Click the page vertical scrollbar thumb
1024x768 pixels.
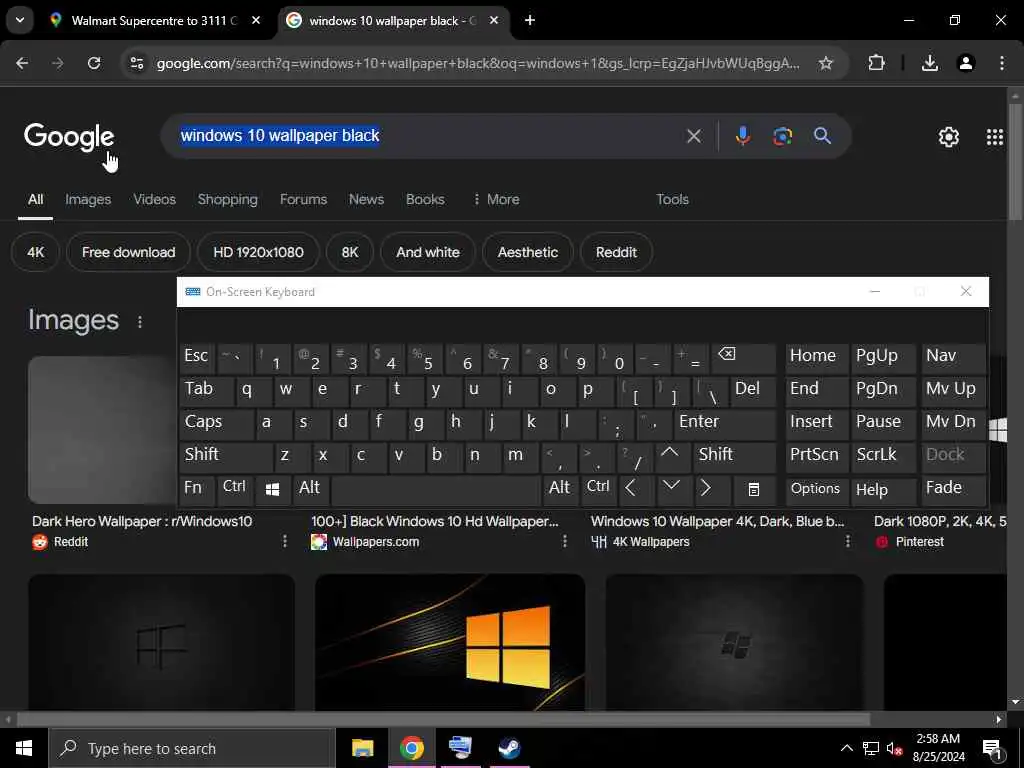1015,162
